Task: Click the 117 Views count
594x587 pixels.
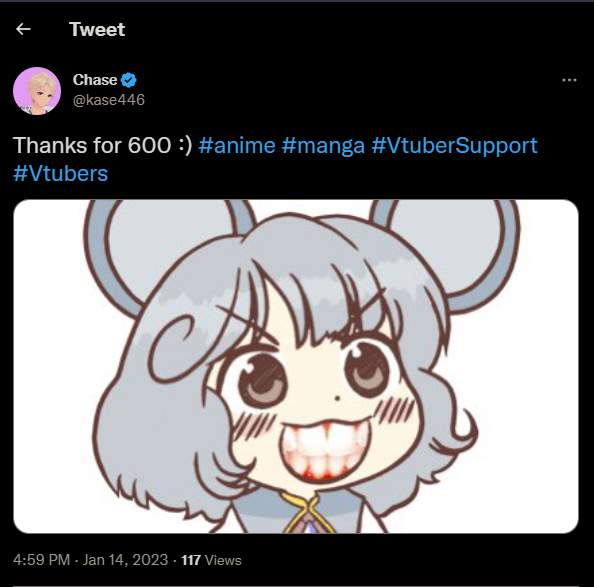Action: [211, 560]
